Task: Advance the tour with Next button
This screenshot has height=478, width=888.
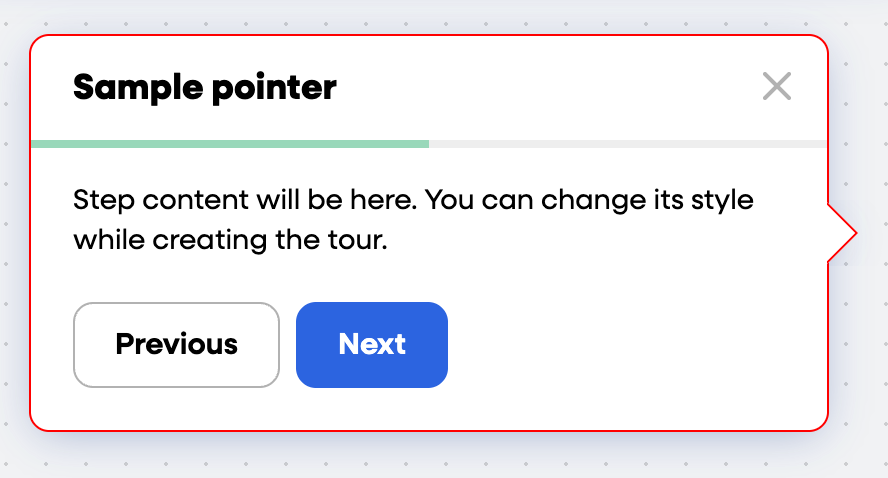Action: [x=372, y=345]
